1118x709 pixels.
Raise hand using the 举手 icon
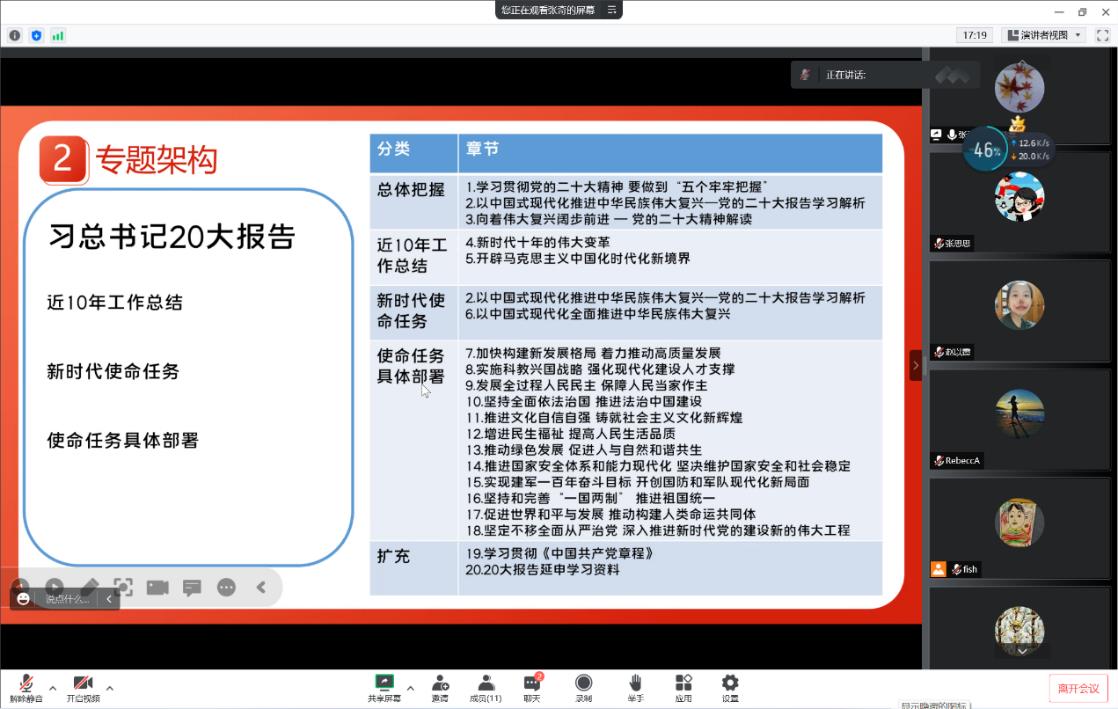635,686
